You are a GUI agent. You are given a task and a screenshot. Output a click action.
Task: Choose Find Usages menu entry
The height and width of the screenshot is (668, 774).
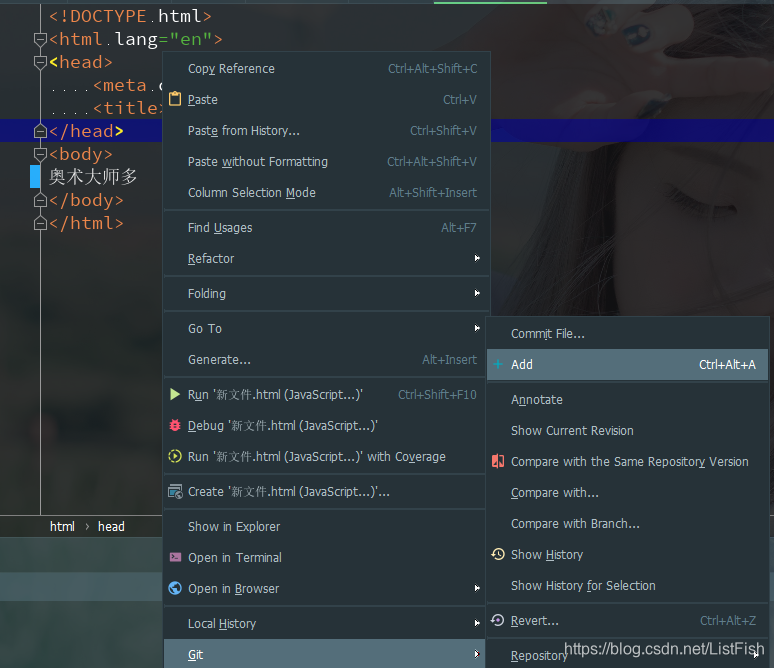(326, 228)
